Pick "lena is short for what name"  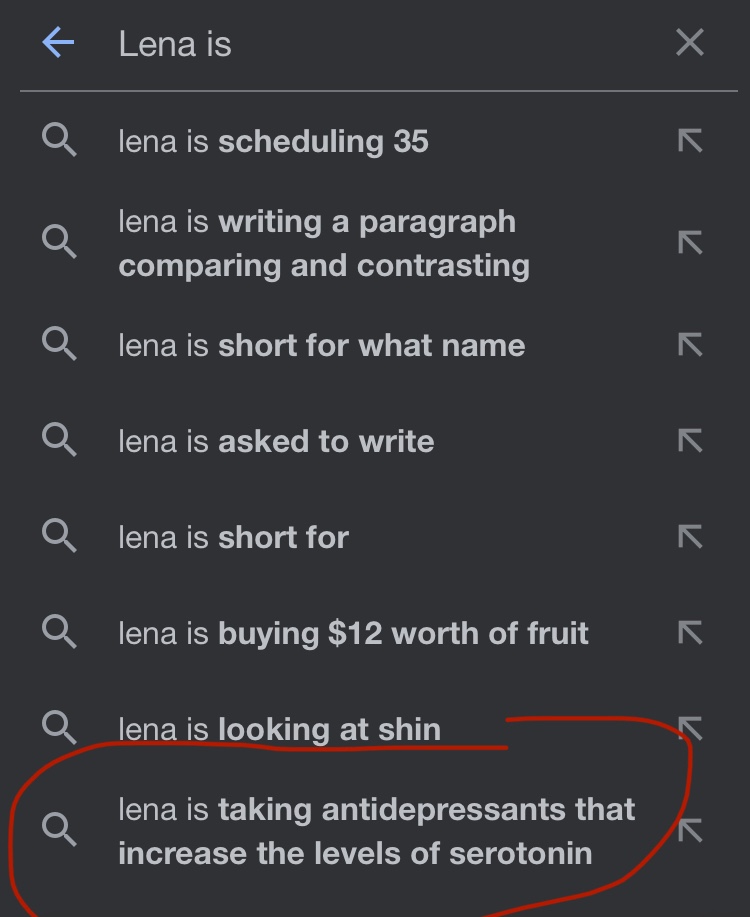click(321, 345)
